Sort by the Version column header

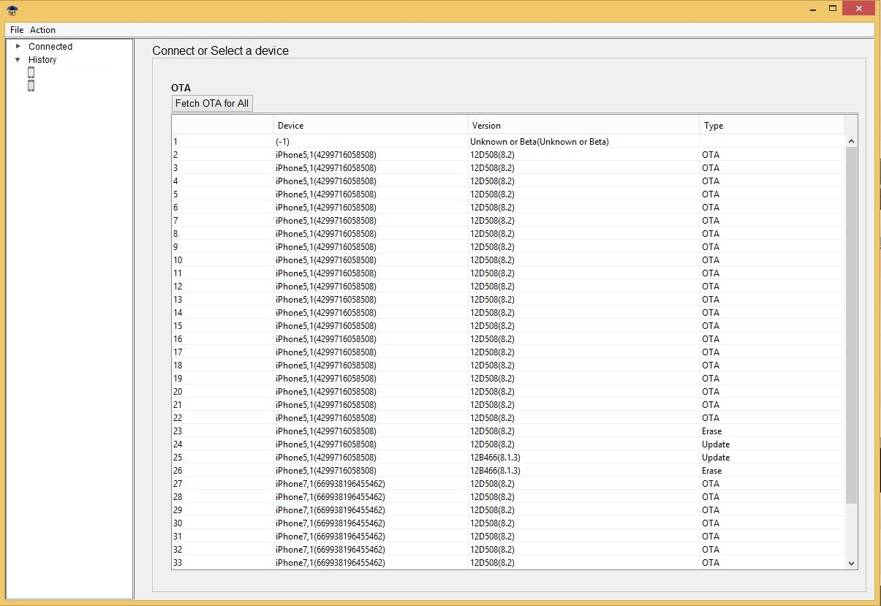583,125
